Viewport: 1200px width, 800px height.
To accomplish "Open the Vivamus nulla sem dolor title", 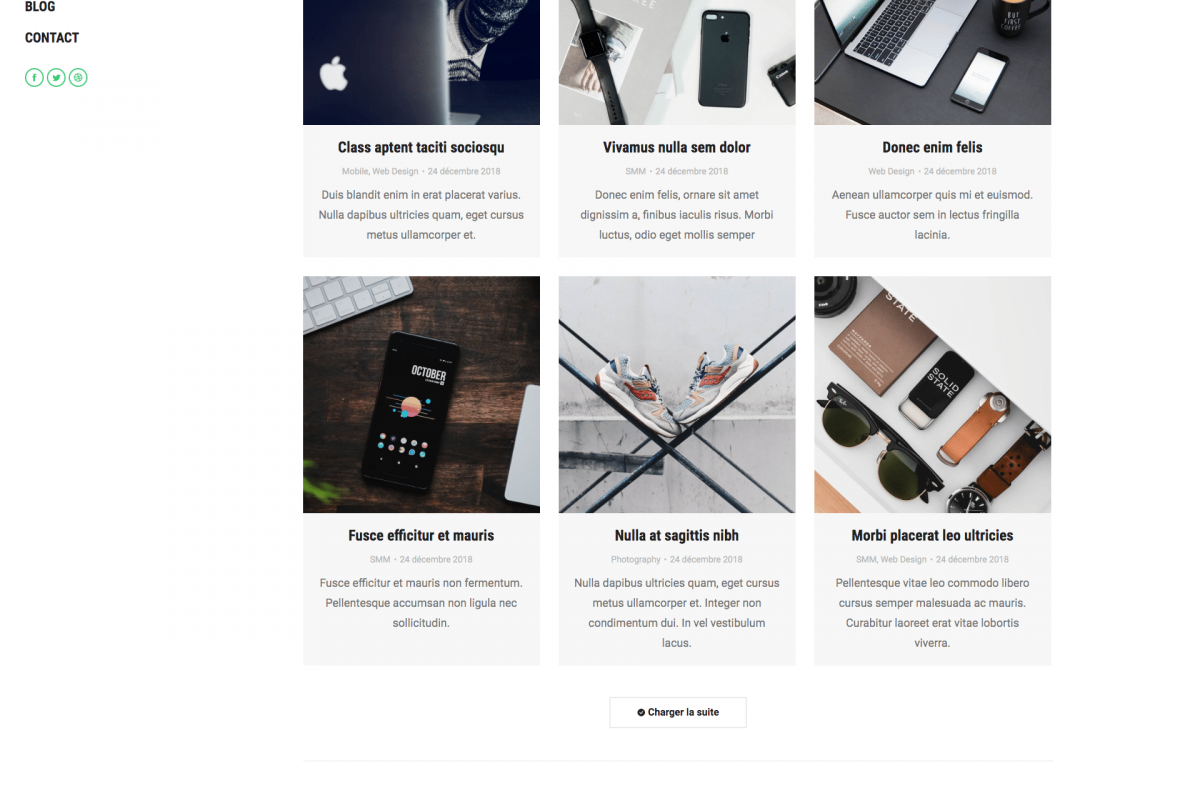I will pyautogui.click(x=677, y=147).
